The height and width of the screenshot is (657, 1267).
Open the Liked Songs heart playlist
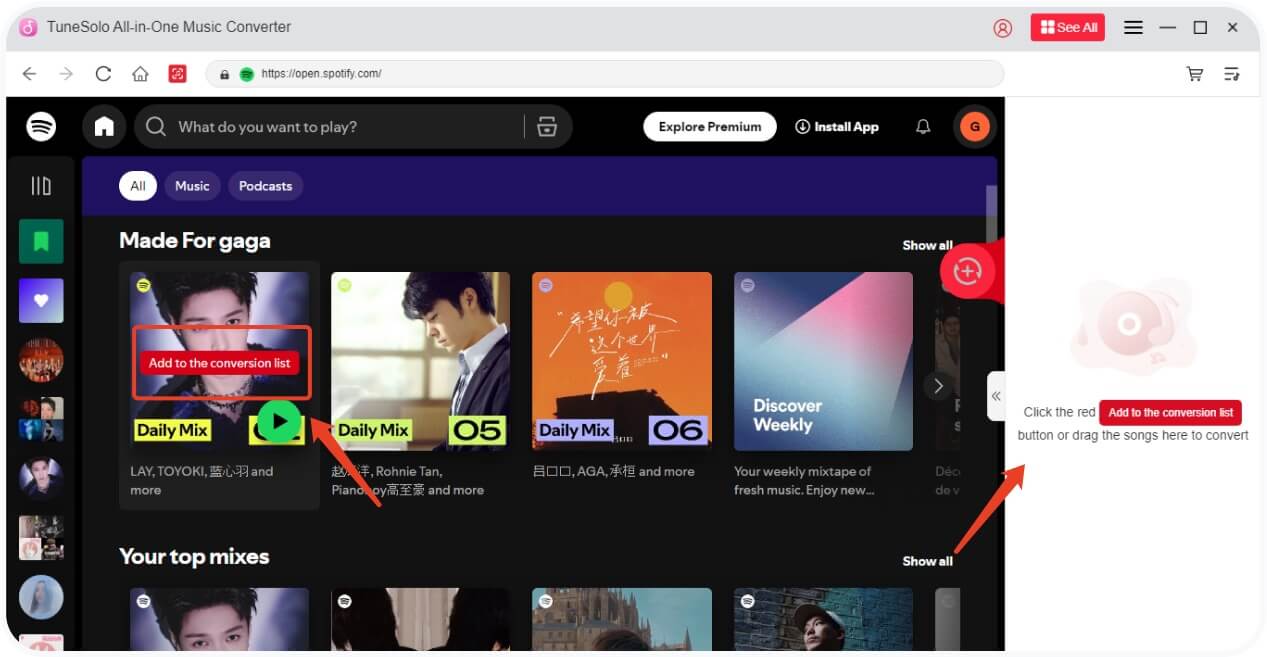pos(41,300)
